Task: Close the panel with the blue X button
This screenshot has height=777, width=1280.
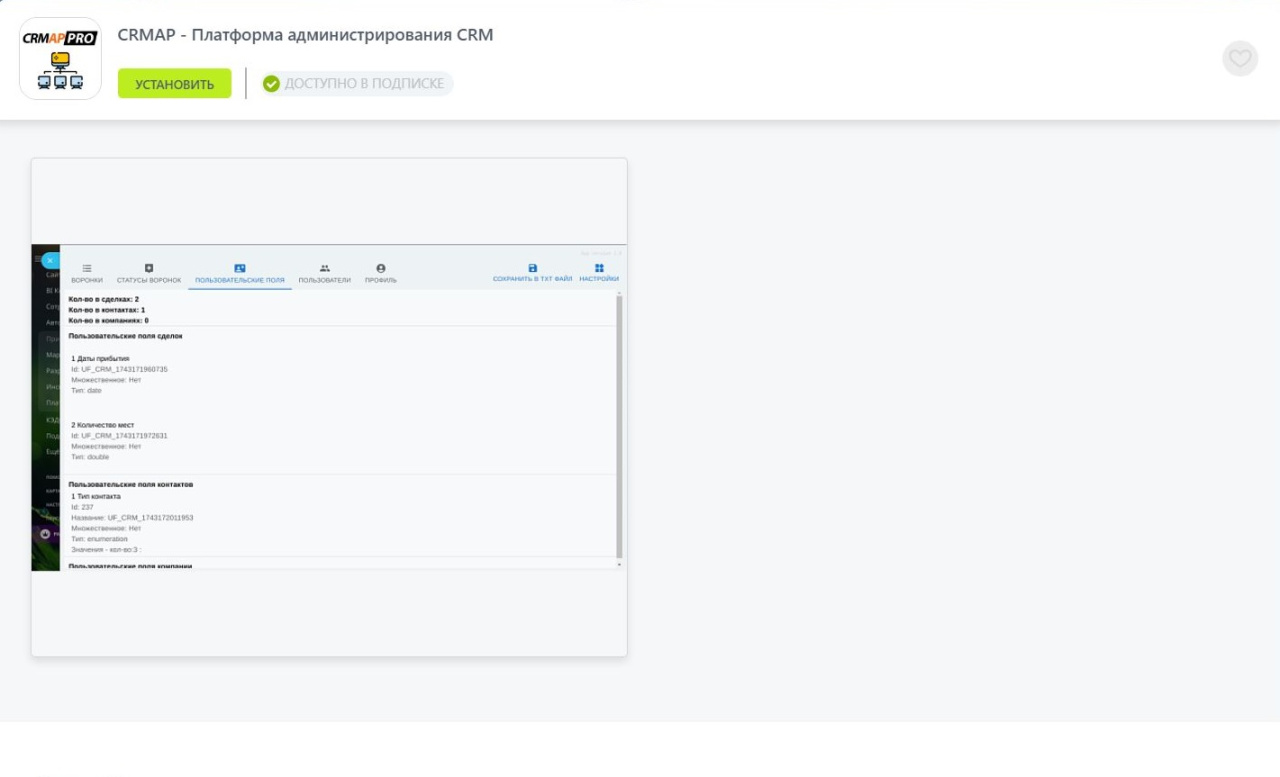Action: (x=50, y=261)
